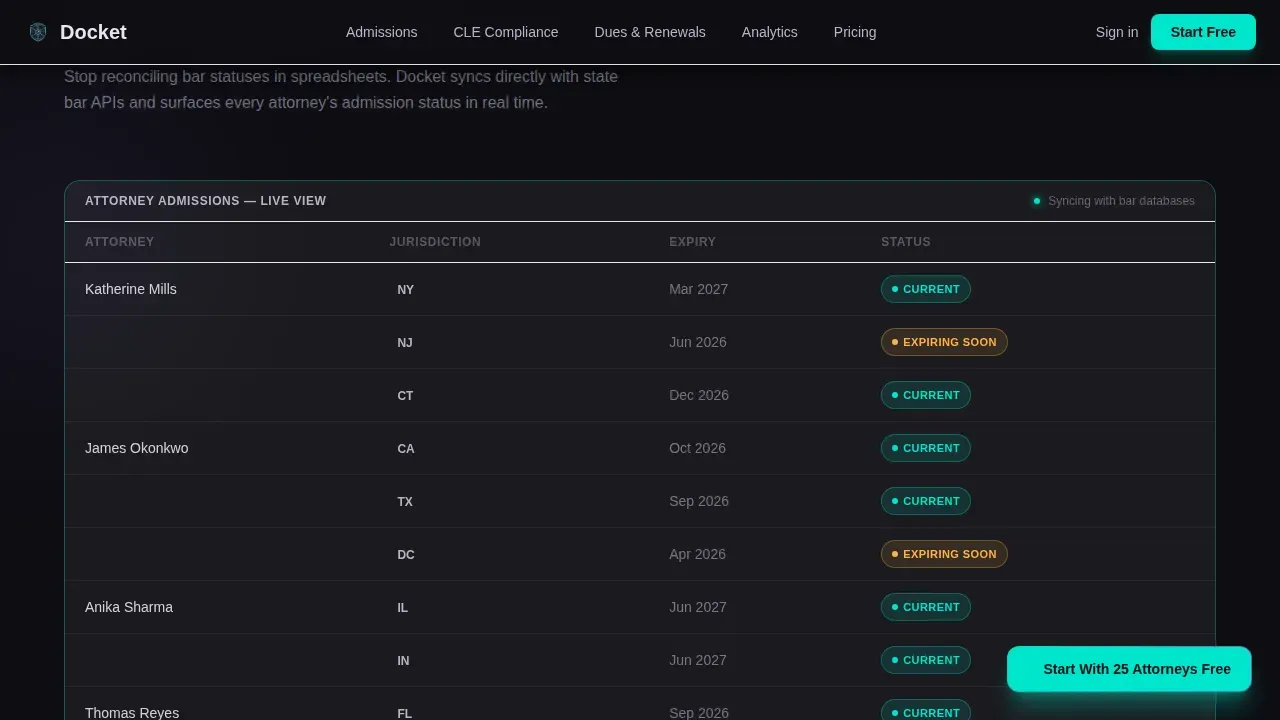Select attorney Anika Sharma
The height and width of the screenshot is (720, 1280).
129,607
